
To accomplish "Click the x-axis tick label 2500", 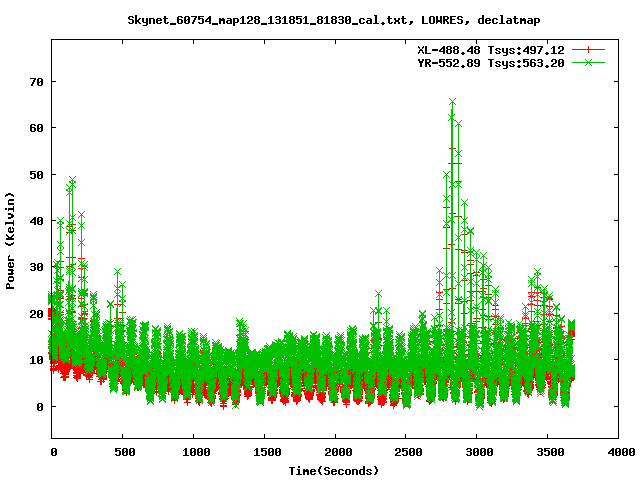I will point(408,452).
